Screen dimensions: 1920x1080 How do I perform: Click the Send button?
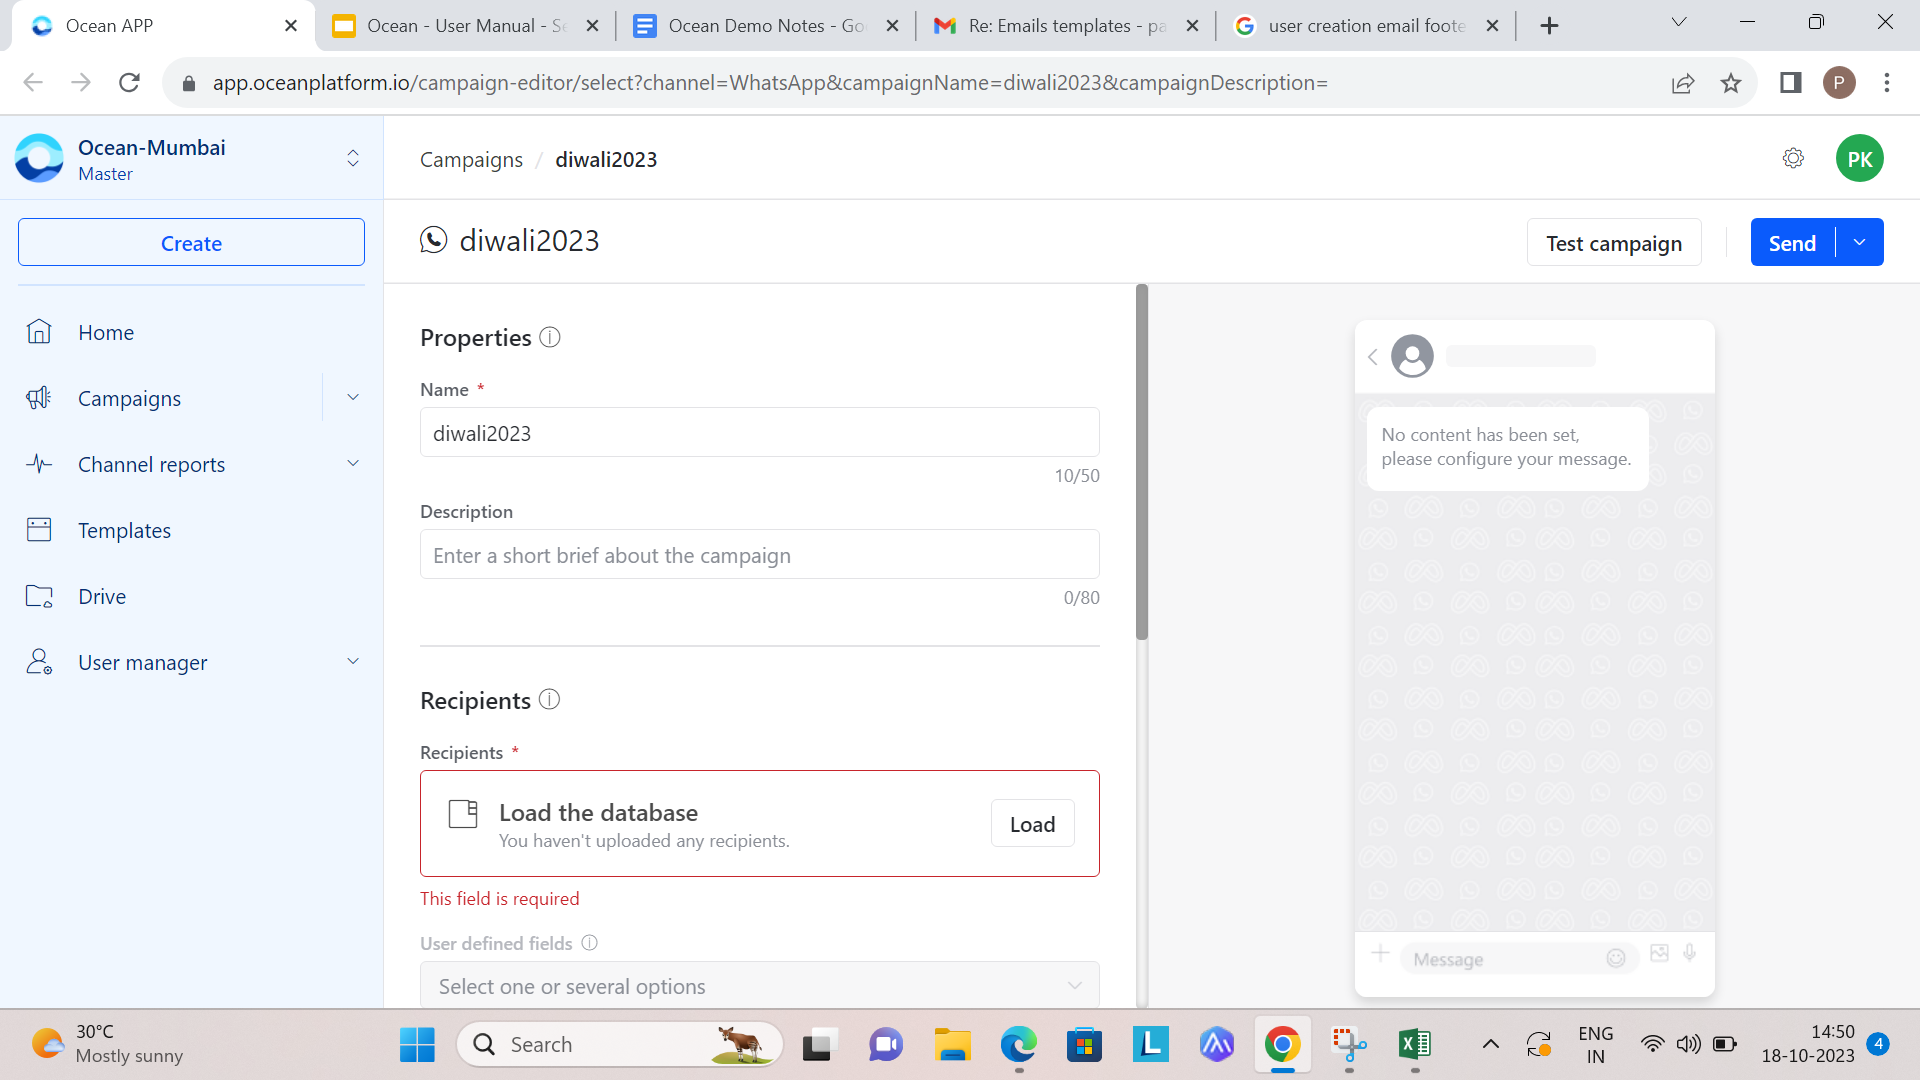click(x=1792, y=242)
